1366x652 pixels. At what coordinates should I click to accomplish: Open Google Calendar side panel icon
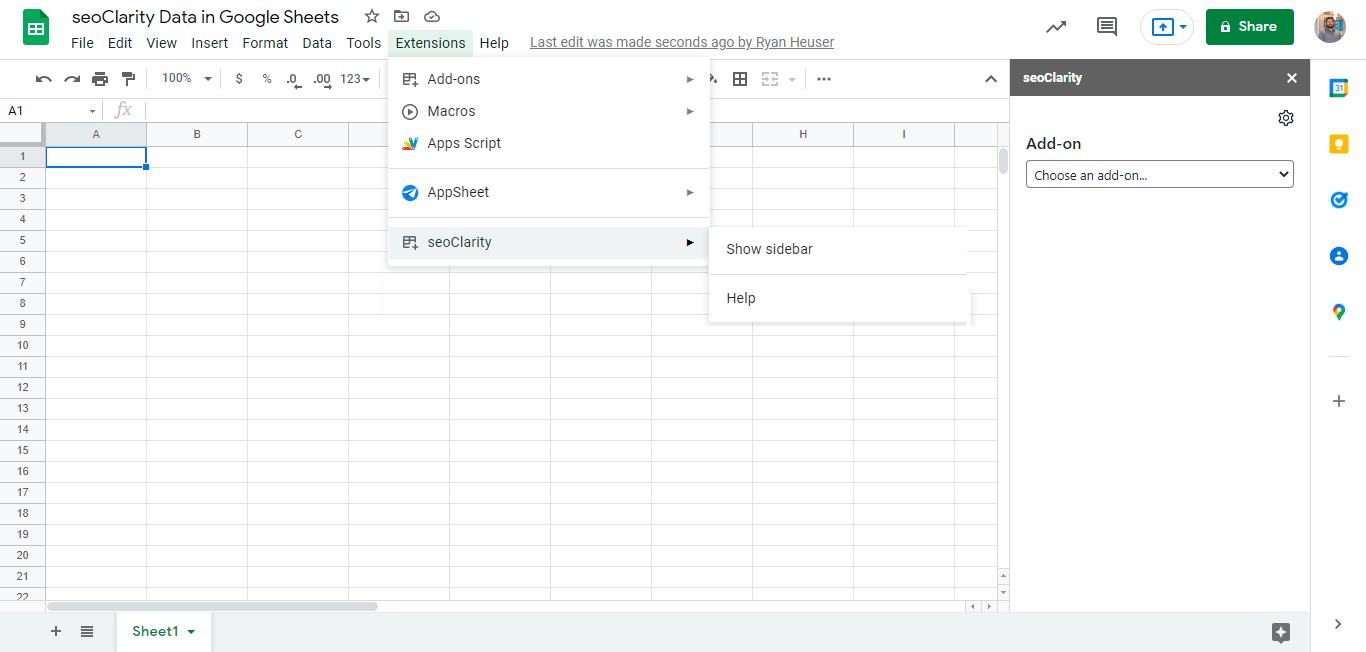(x=1339, y=88)
